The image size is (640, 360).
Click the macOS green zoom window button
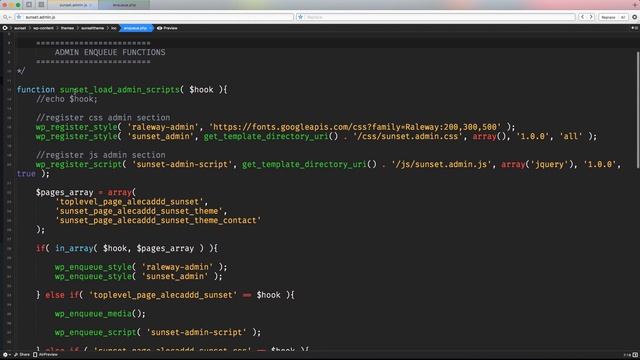18,5
